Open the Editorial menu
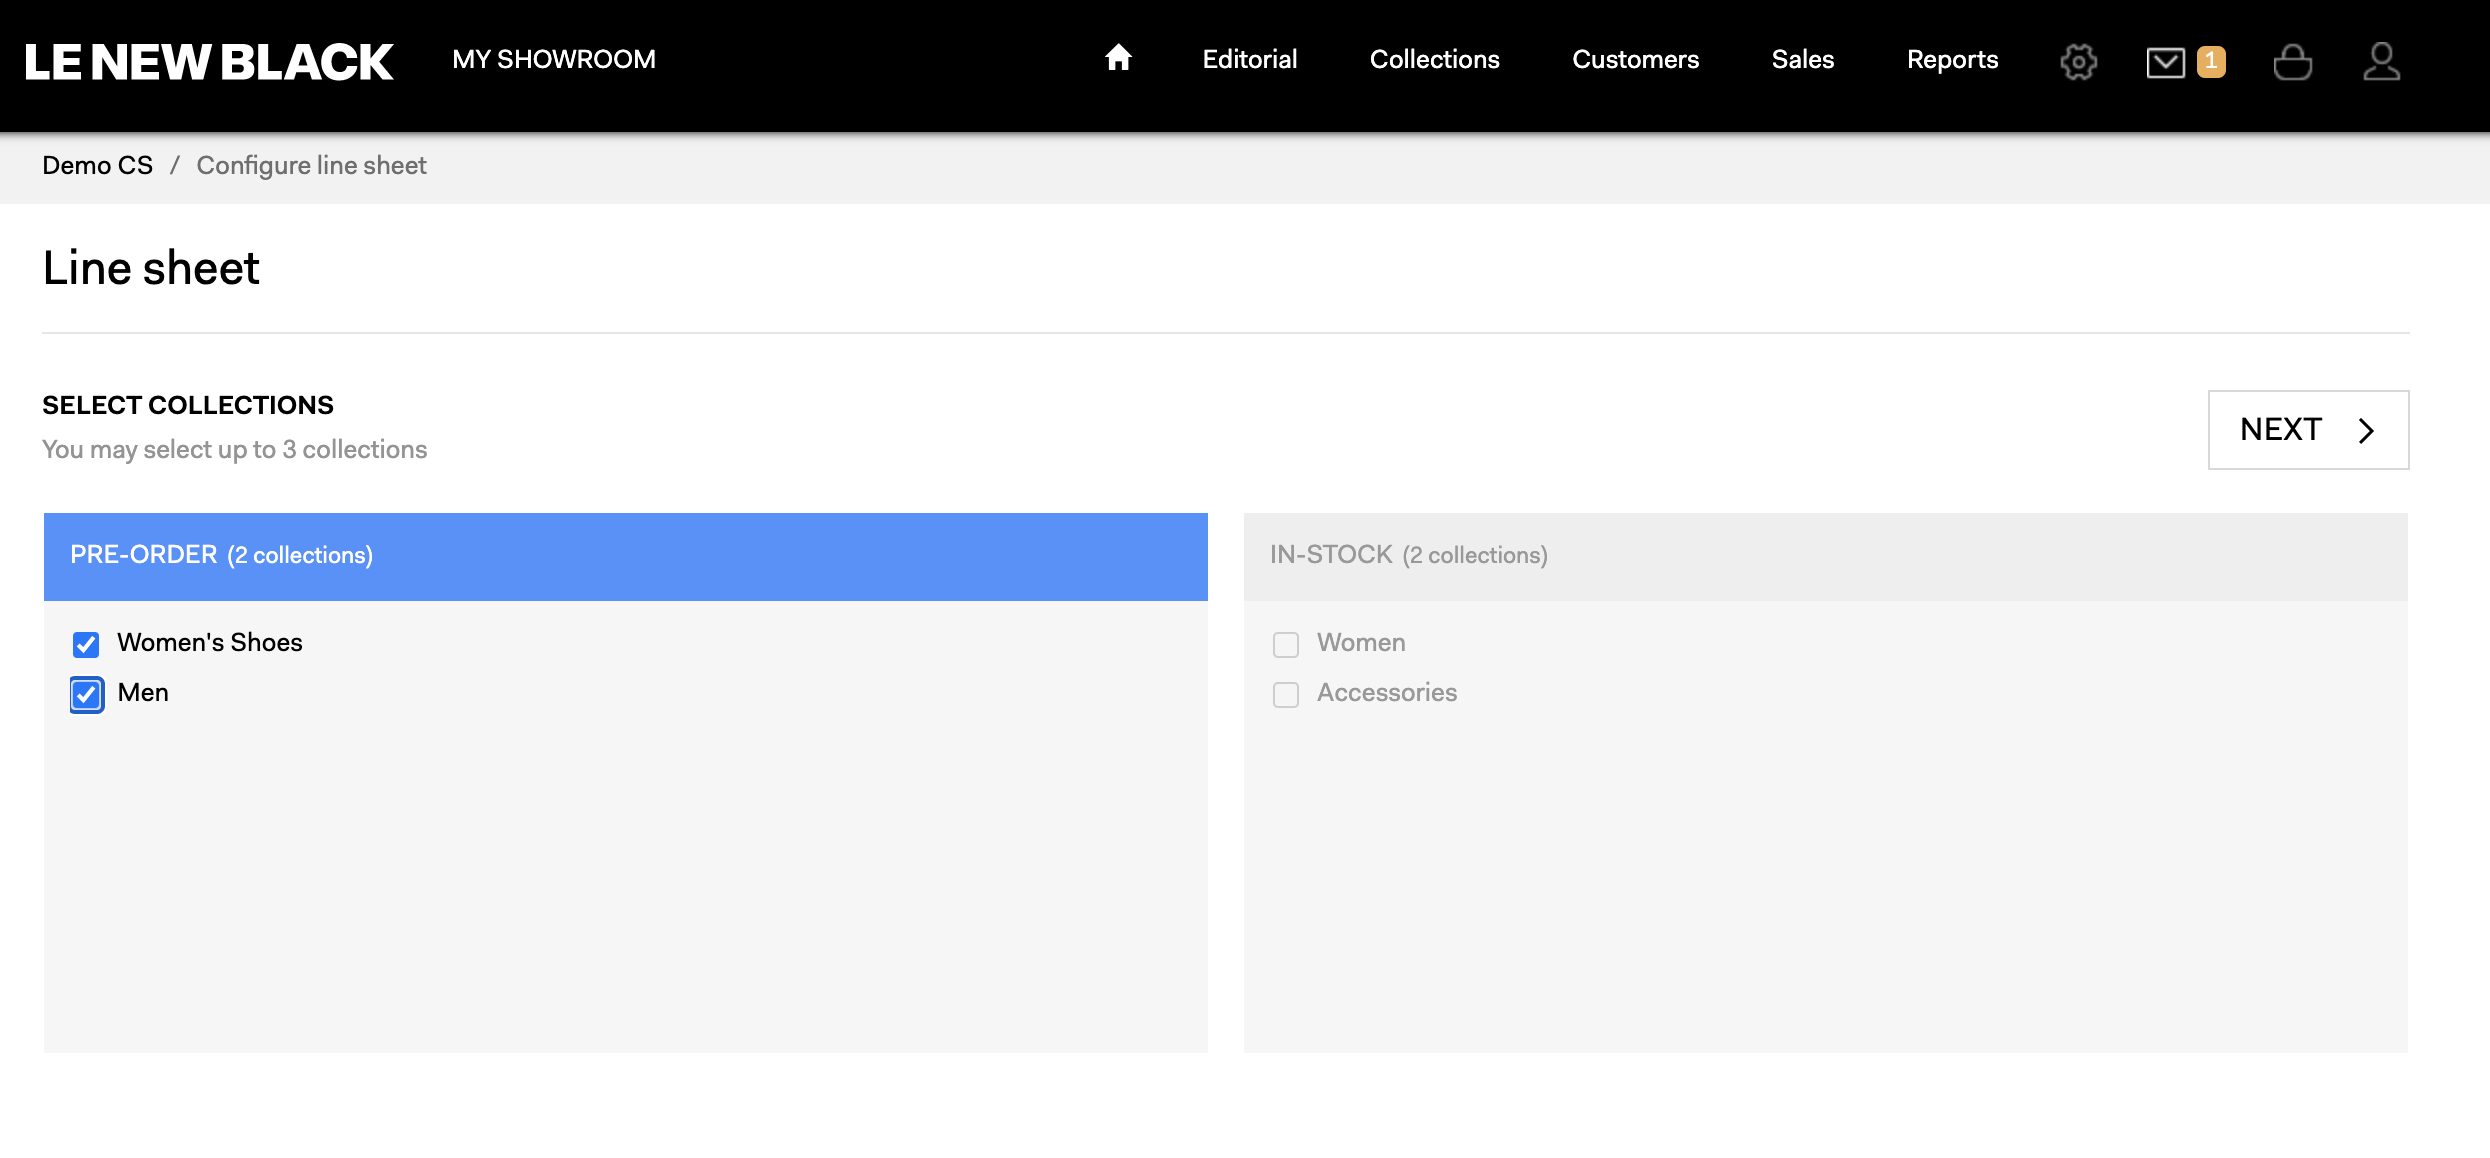This screenshot has height=1158, width=2490. (1250, 59)
